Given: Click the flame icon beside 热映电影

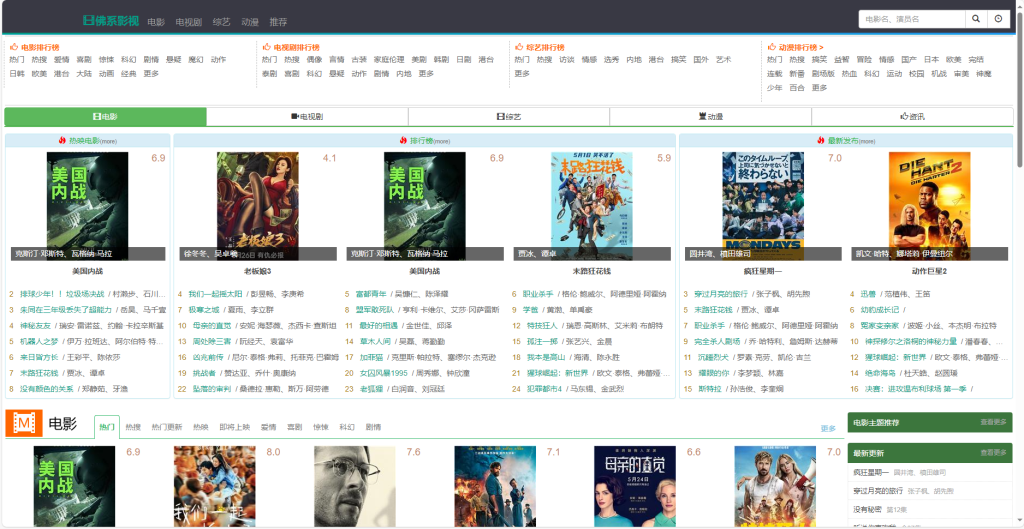Looking at the screenshot, I should coord(62,141).
